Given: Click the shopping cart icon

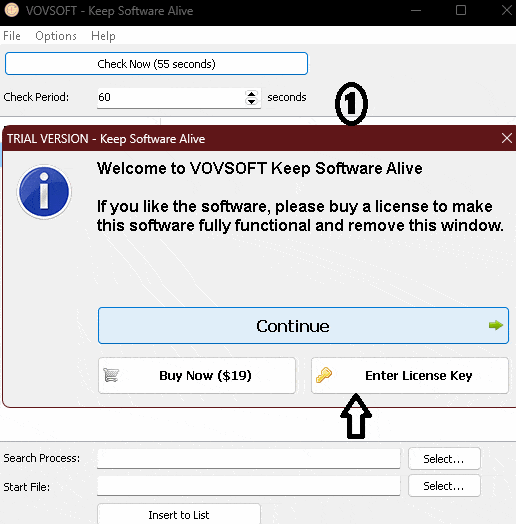Looking at the screenshot, I should 111,375.
